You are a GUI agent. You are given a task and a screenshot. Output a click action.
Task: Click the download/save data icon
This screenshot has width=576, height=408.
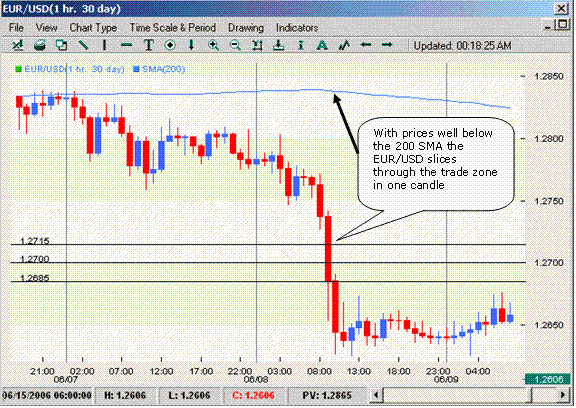[x=278, y=45]
